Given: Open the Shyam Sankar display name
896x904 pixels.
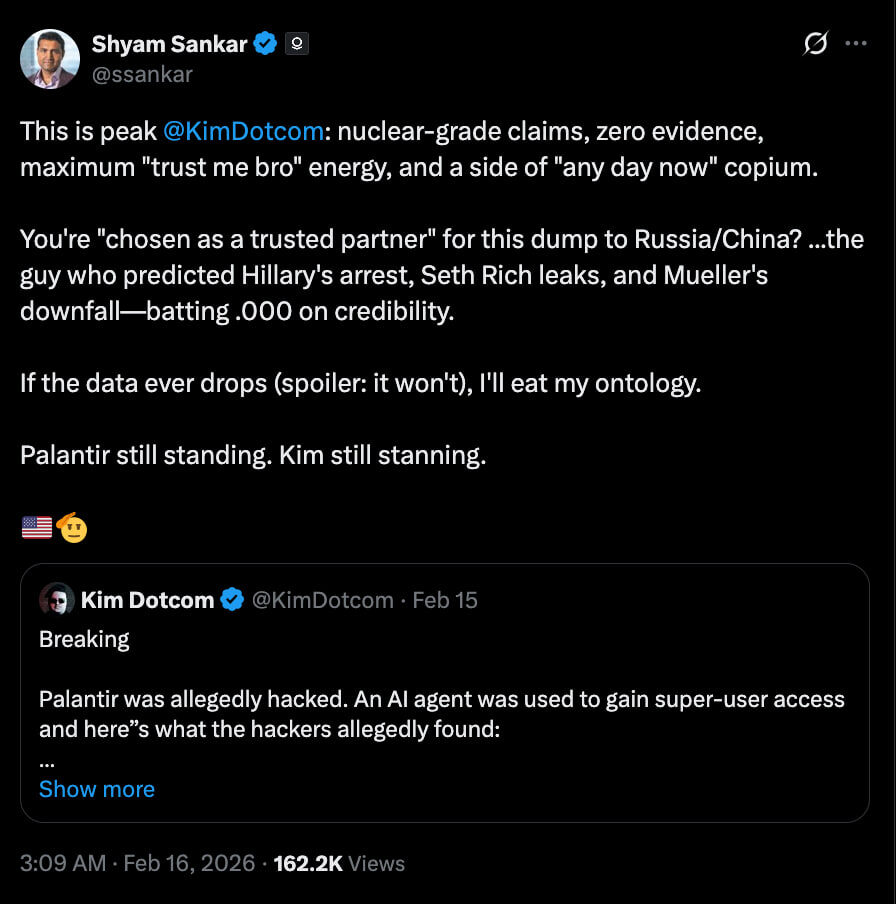Looking at the screenshot, I should point(169,44).
